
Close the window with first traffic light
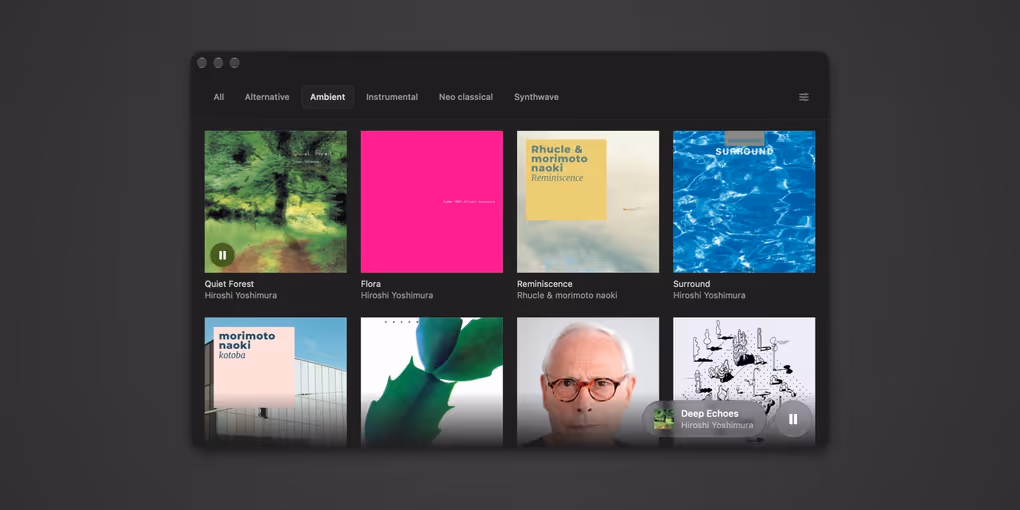point(202,62)
